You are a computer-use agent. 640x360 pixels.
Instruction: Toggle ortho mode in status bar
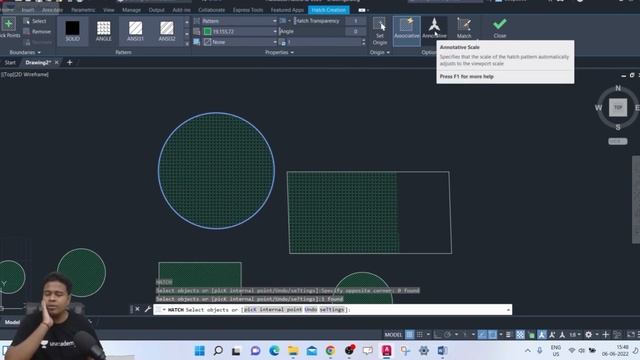tap(438, 335)
